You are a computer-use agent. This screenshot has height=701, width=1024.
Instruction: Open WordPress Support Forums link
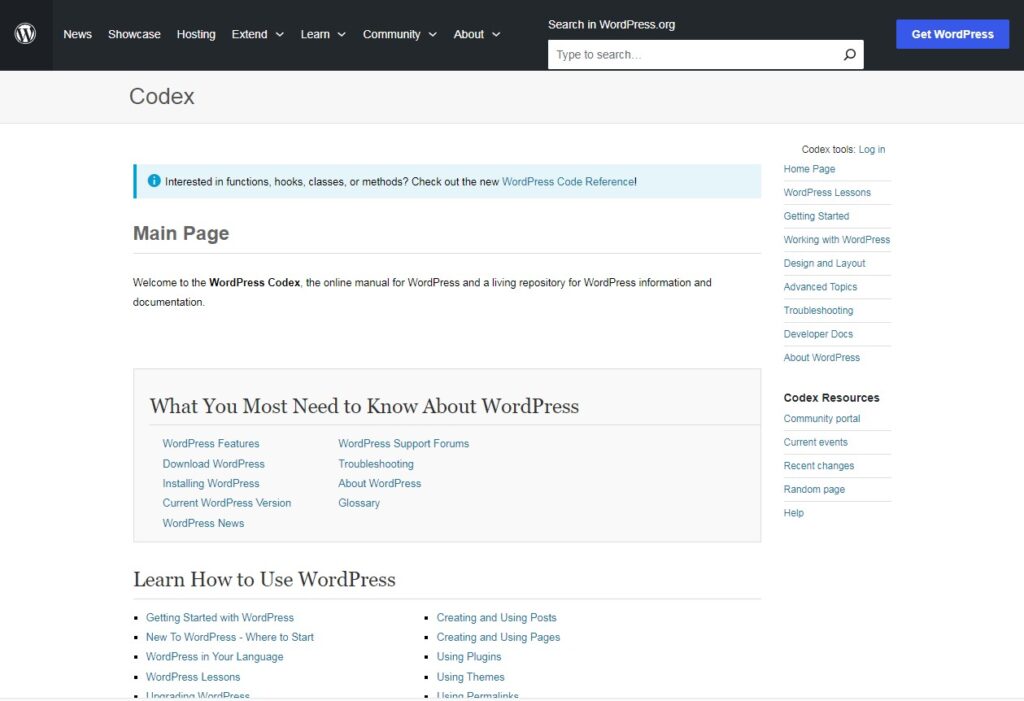click(x=404, y=443)
